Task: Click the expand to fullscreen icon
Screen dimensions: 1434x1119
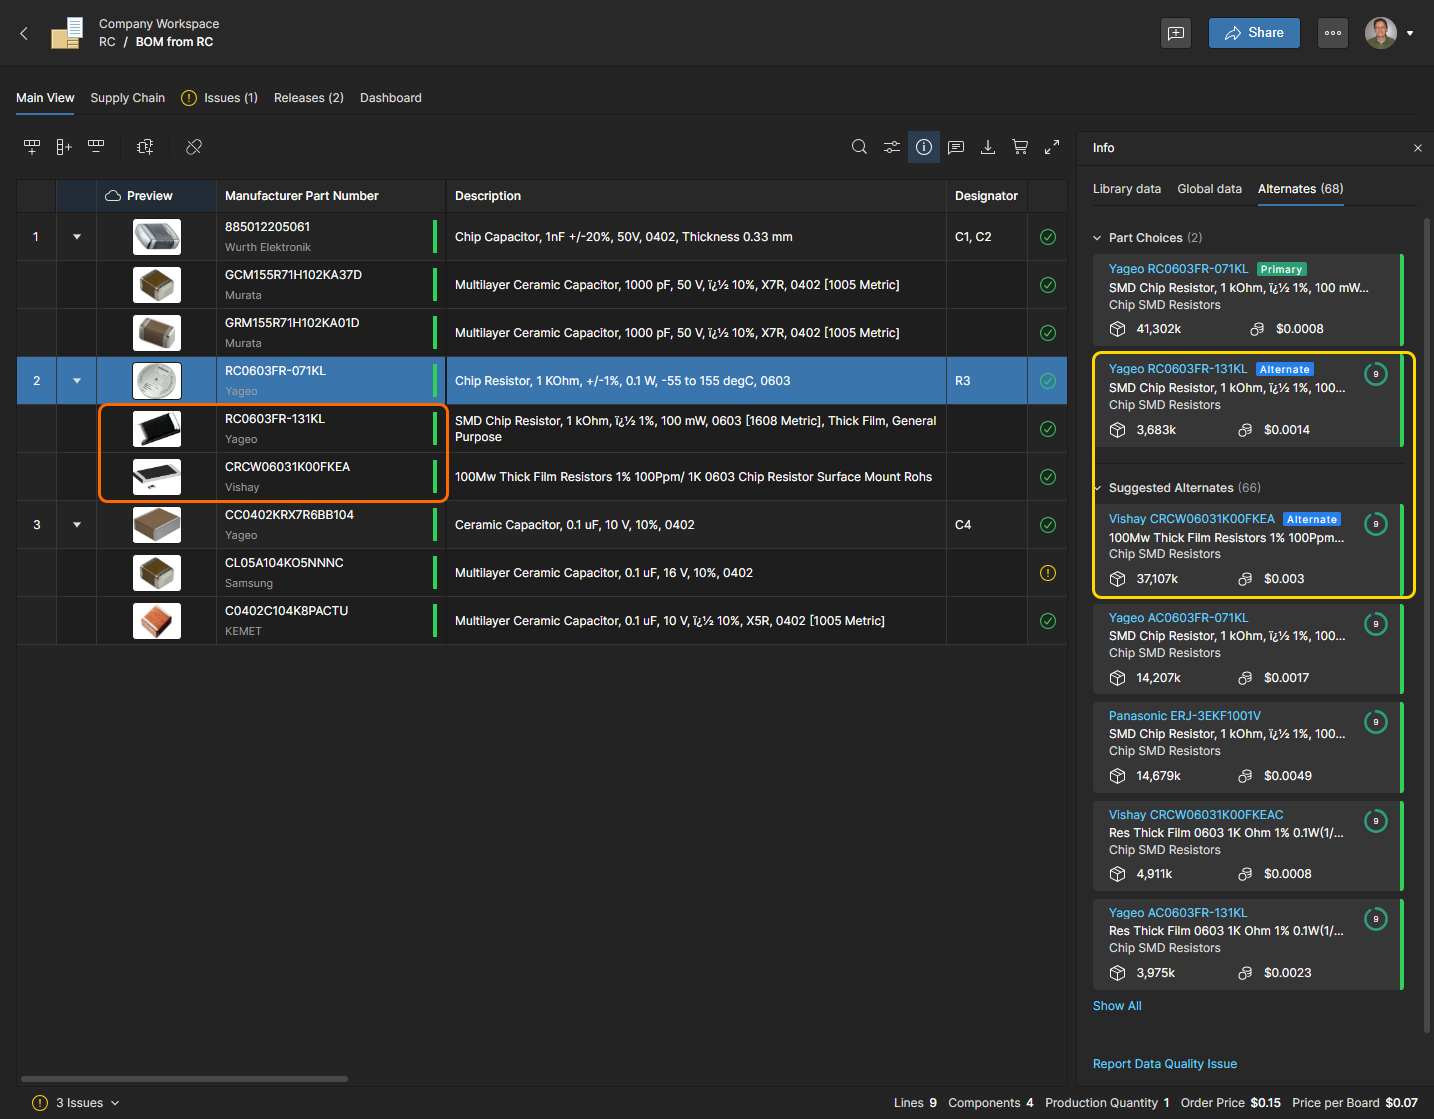Action: [1052, 147]
